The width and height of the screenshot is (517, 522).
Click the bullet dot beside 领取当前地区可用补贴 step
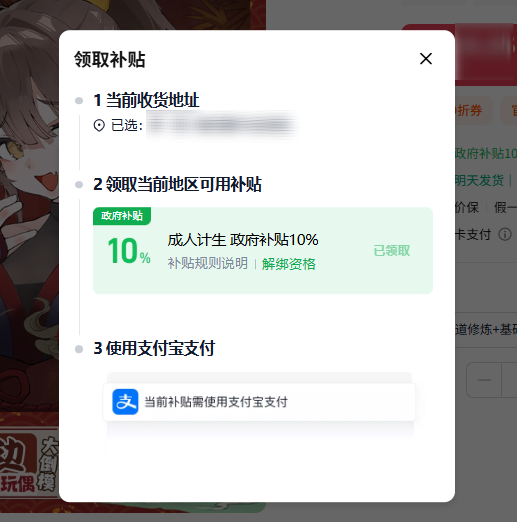[x=79, y=185]
